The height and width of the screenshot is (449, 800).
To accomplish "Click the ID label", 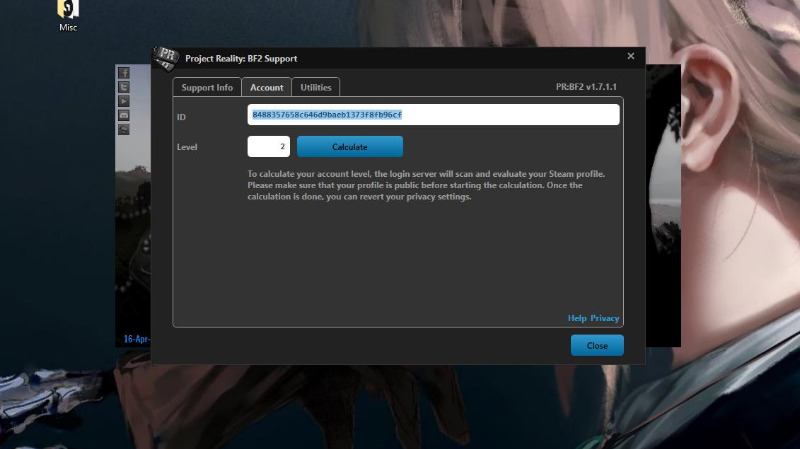I will click(x=181, y=117).
